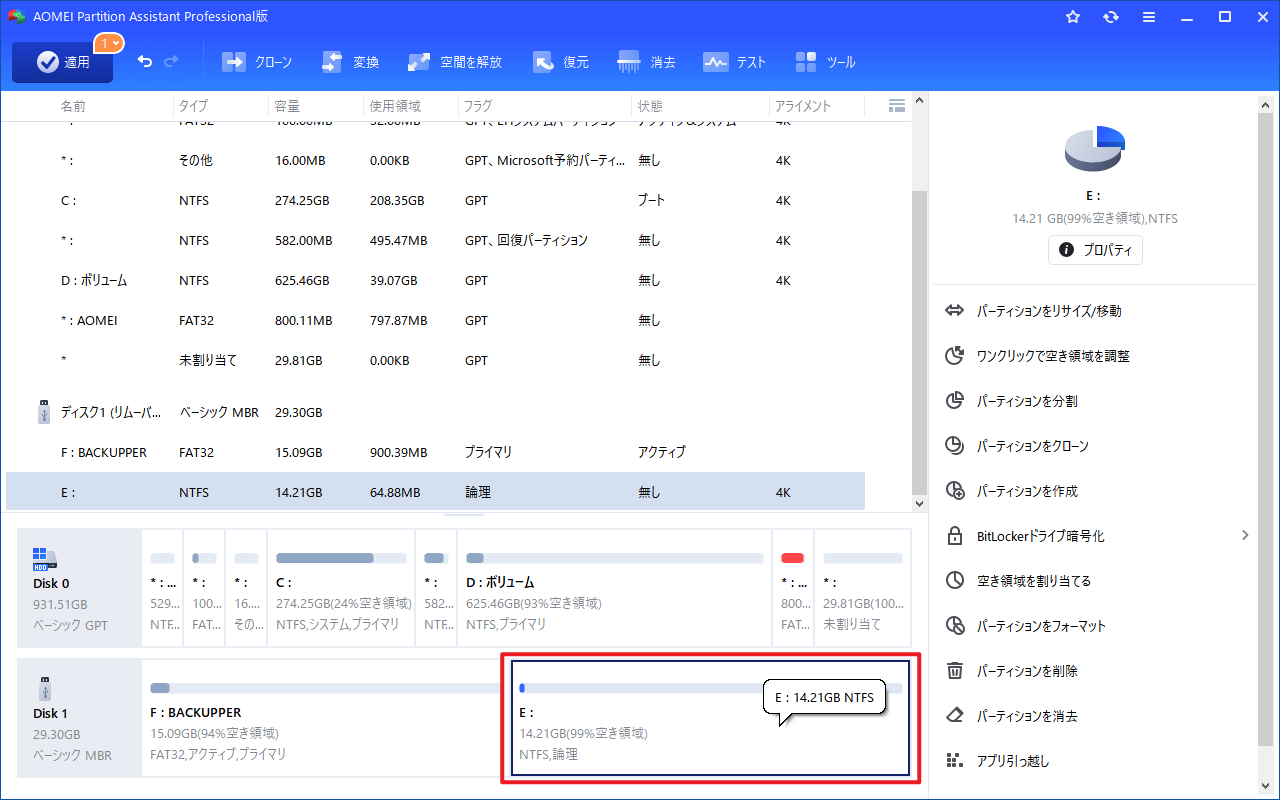This screenshot has width=1280, height=800.
Task: Choose Create Partition (パーティションを作成)
Action: (x=1012, y=491)
